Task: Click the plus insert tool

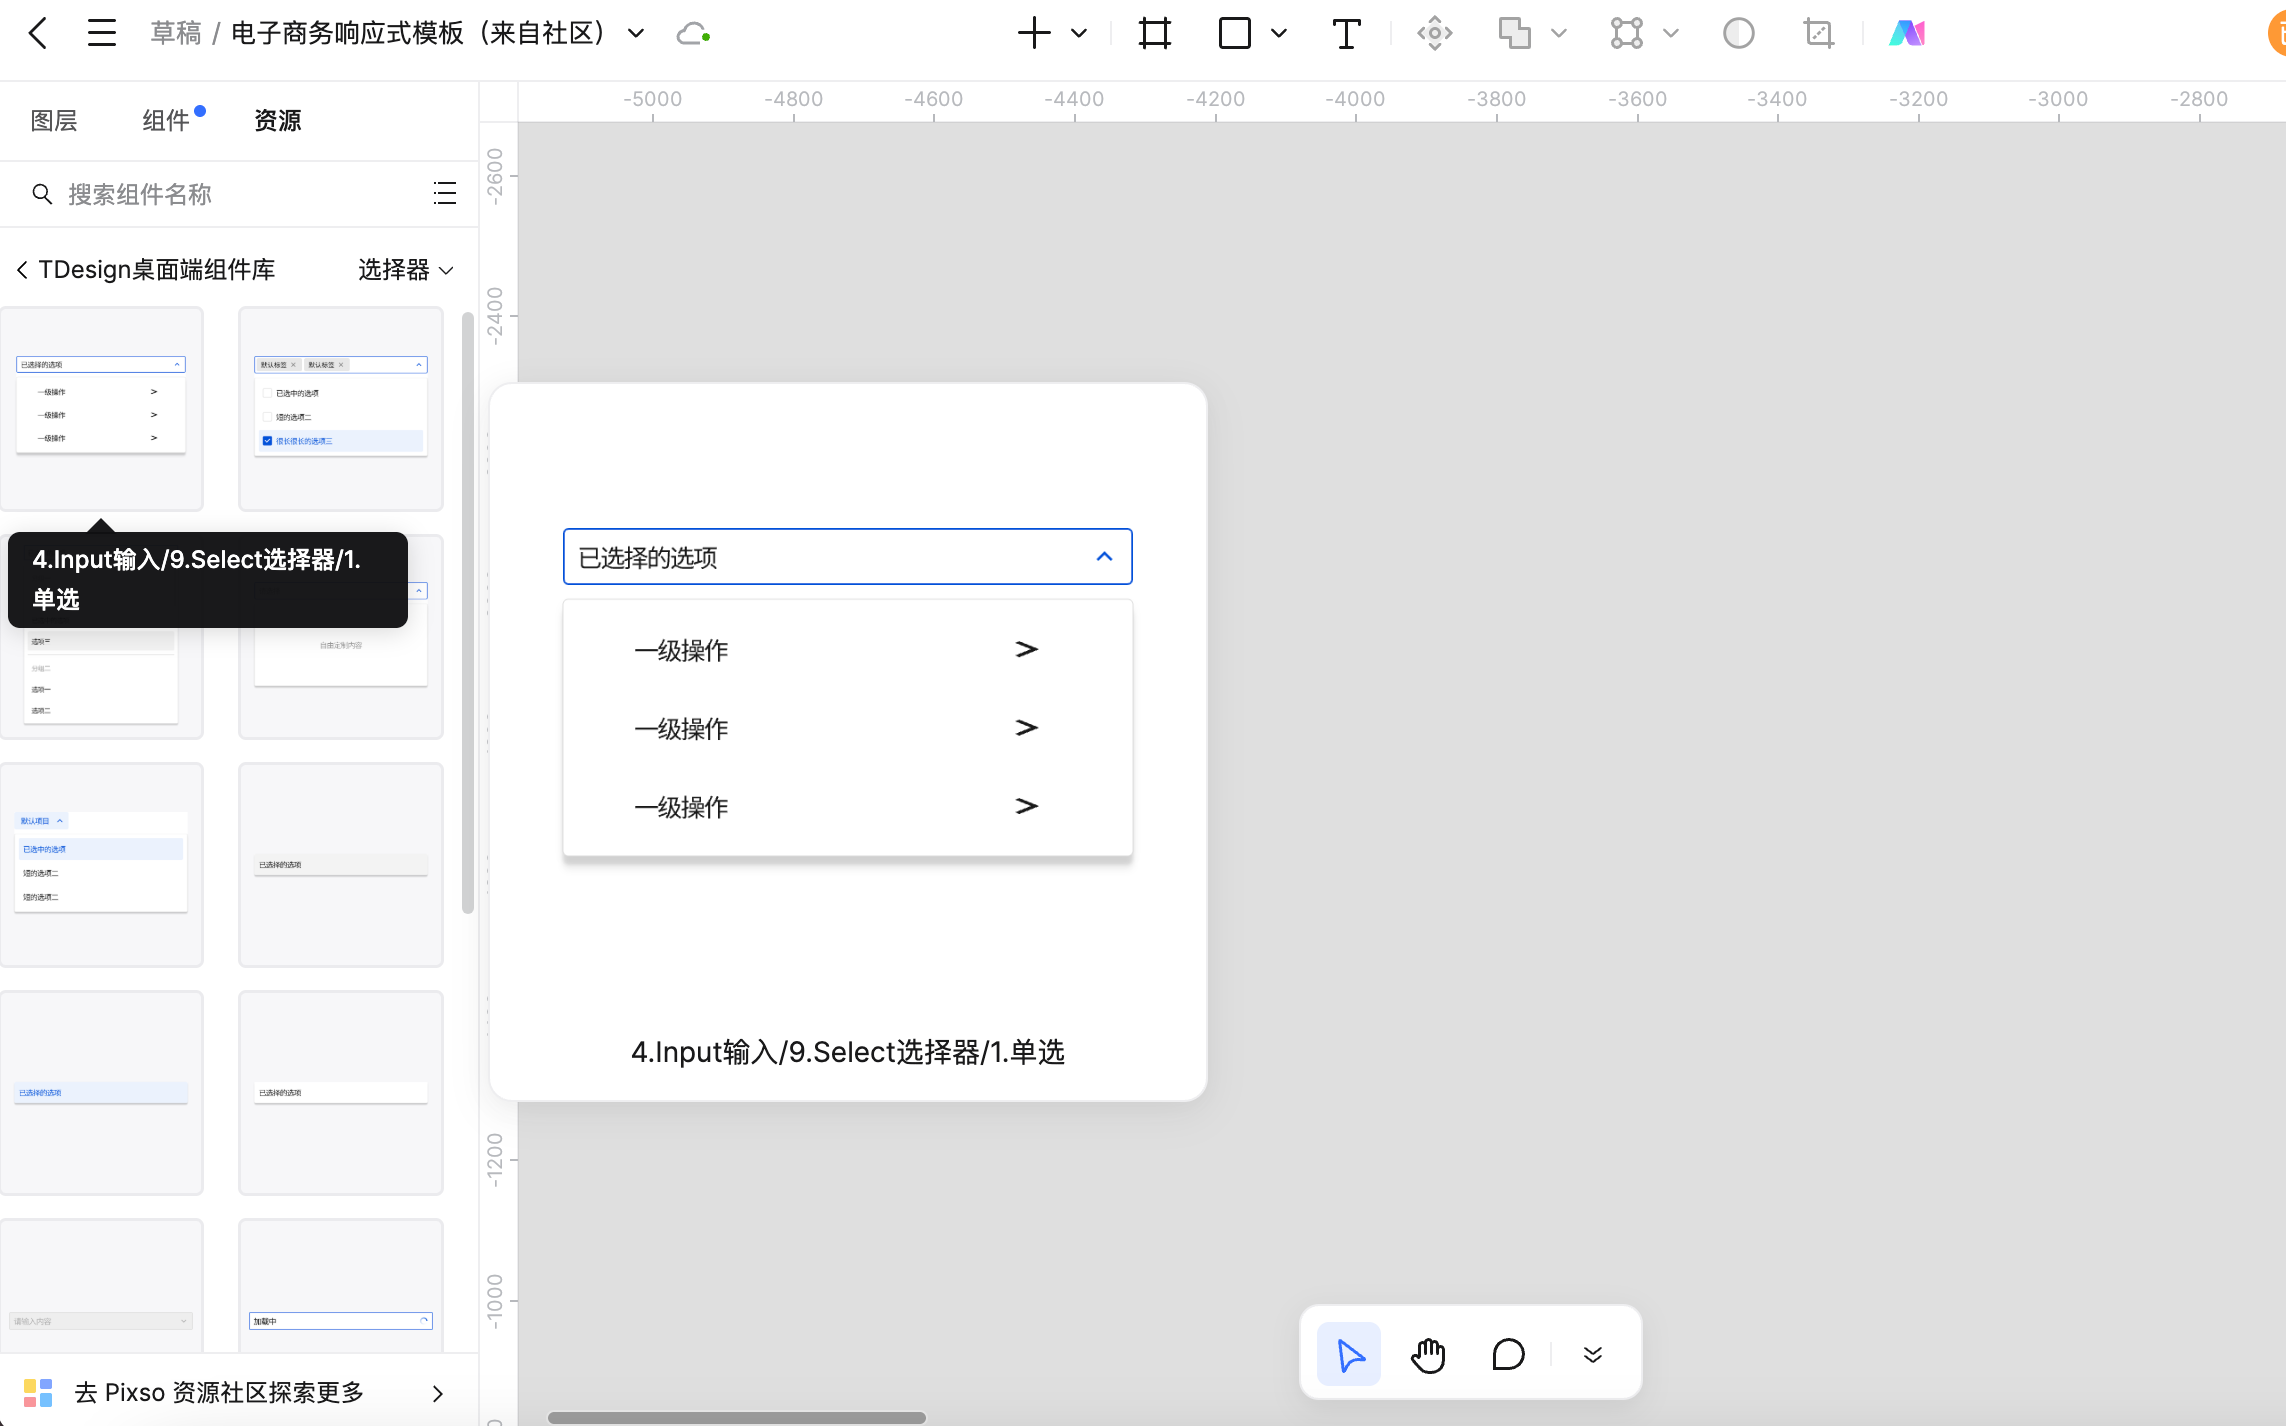Action: click(1034, 33)
